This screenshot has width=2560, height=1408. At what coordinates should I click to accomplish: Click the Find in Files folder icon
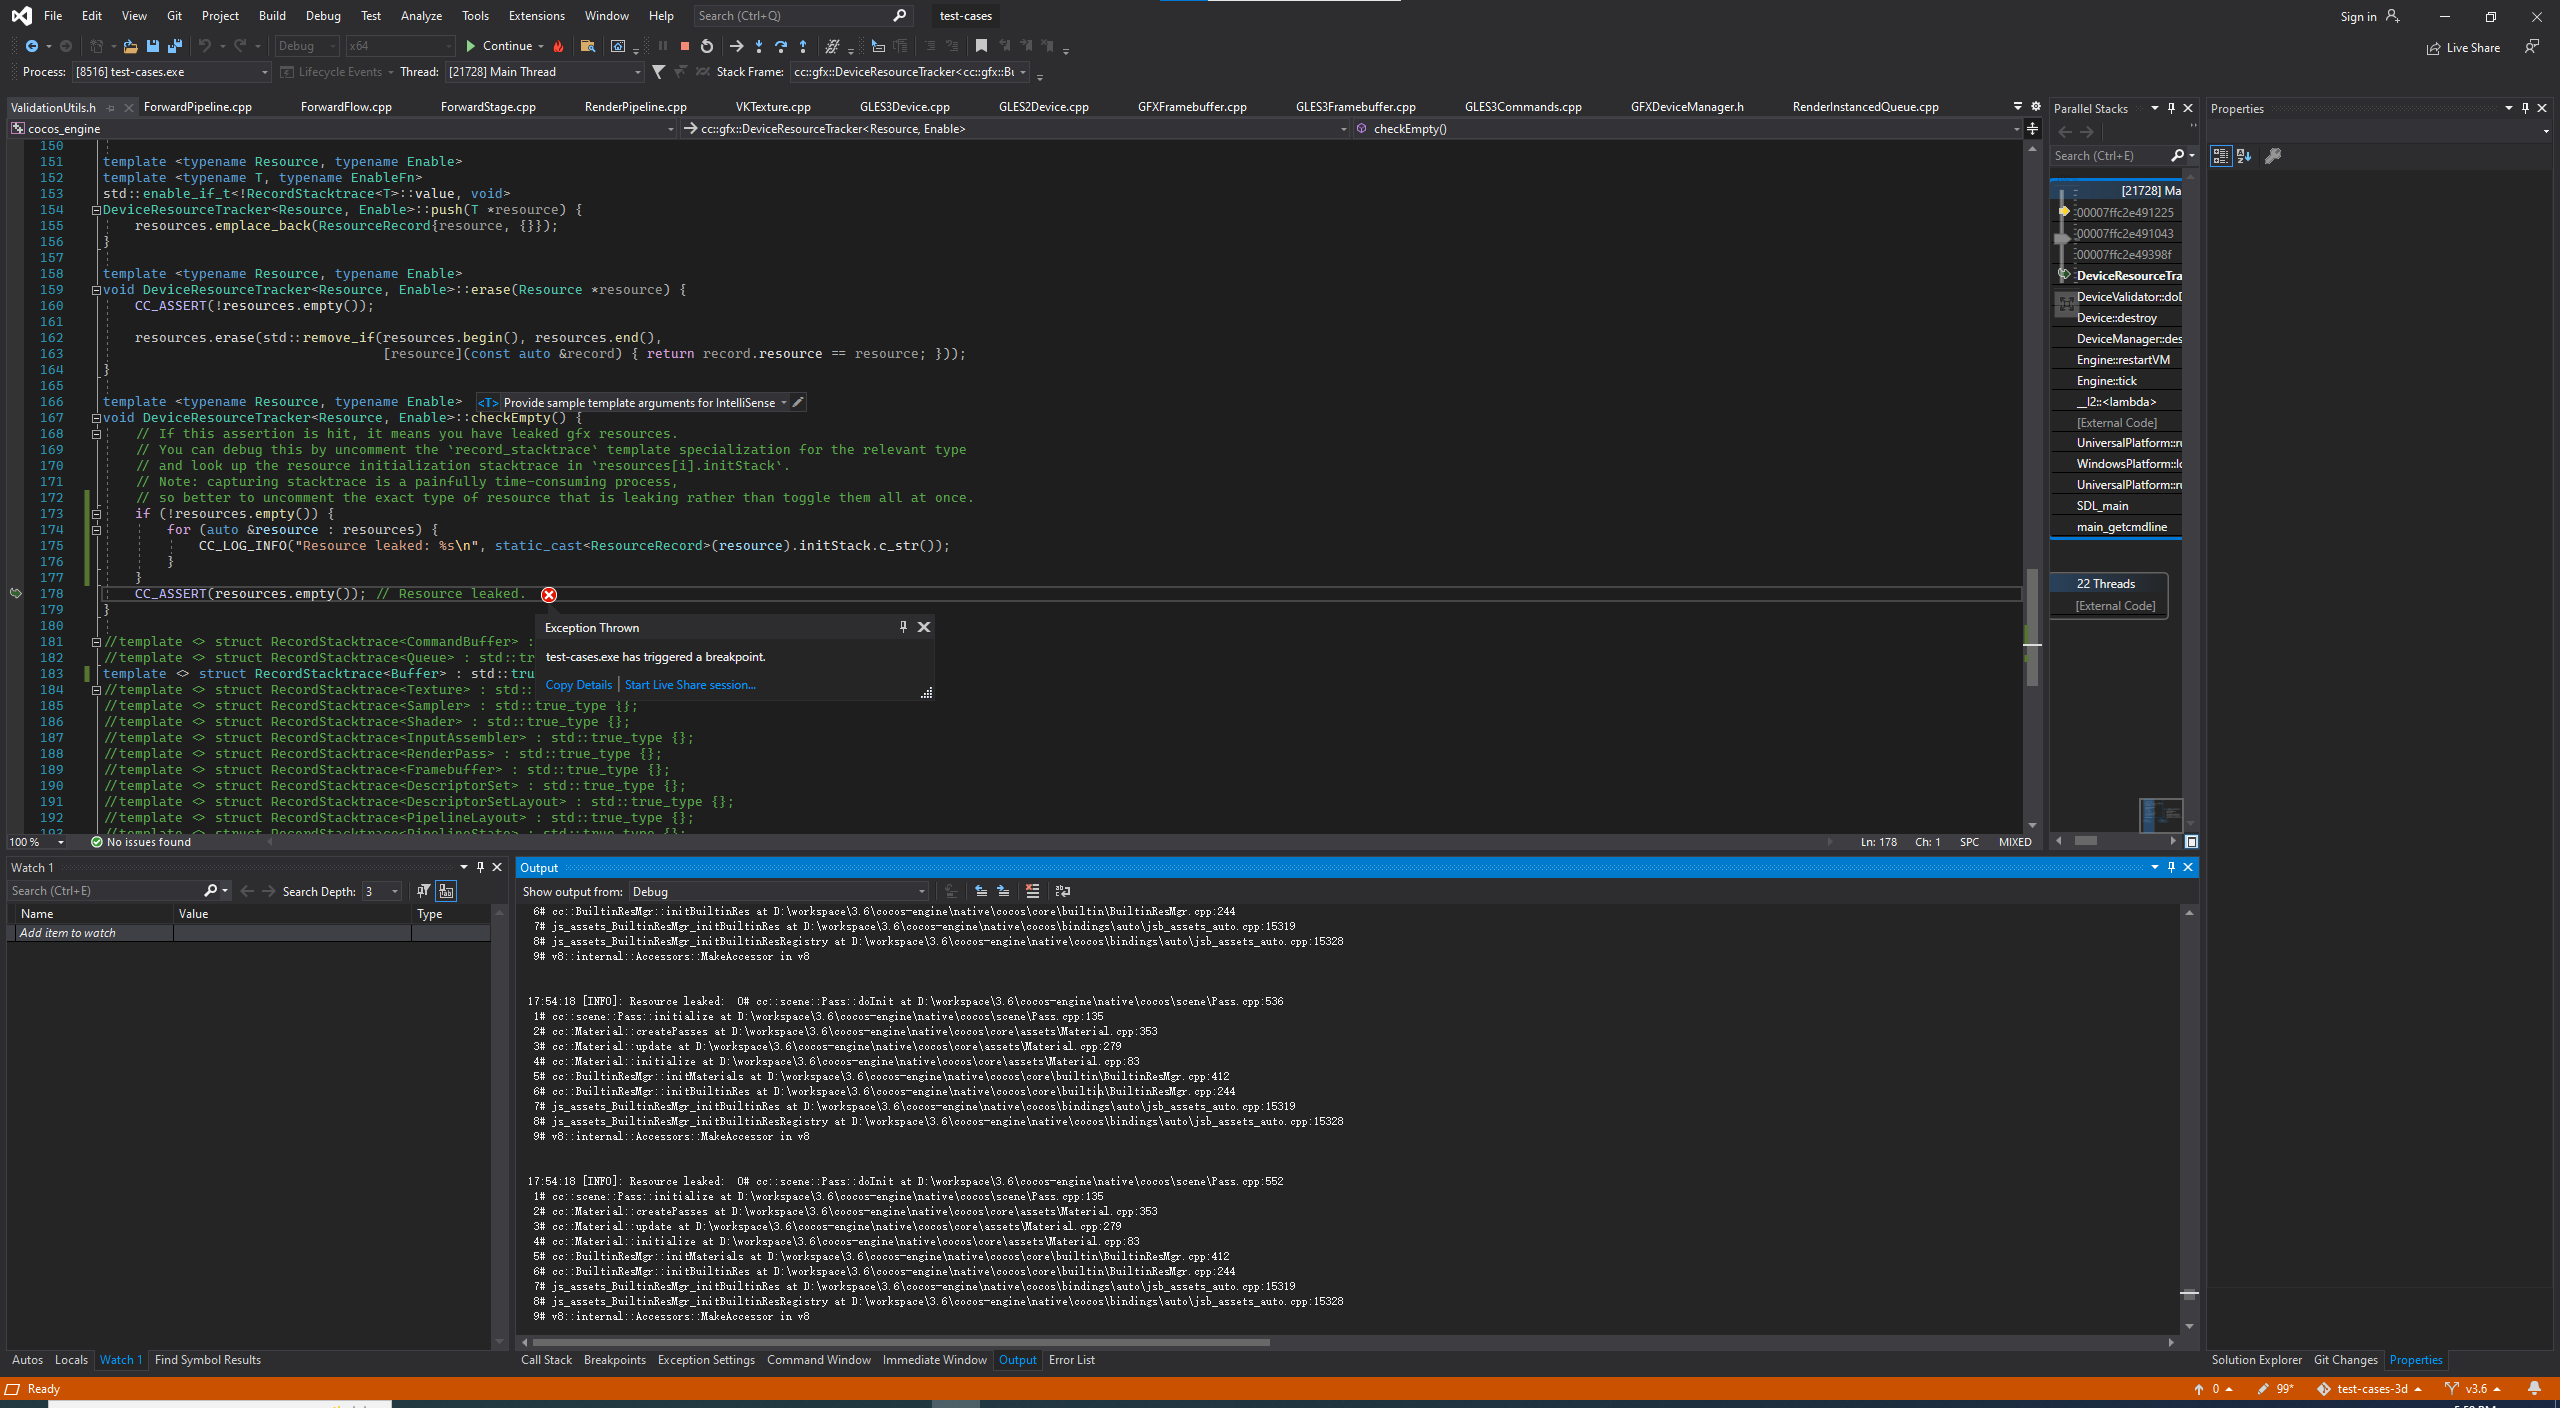click(x=588, y=46)
